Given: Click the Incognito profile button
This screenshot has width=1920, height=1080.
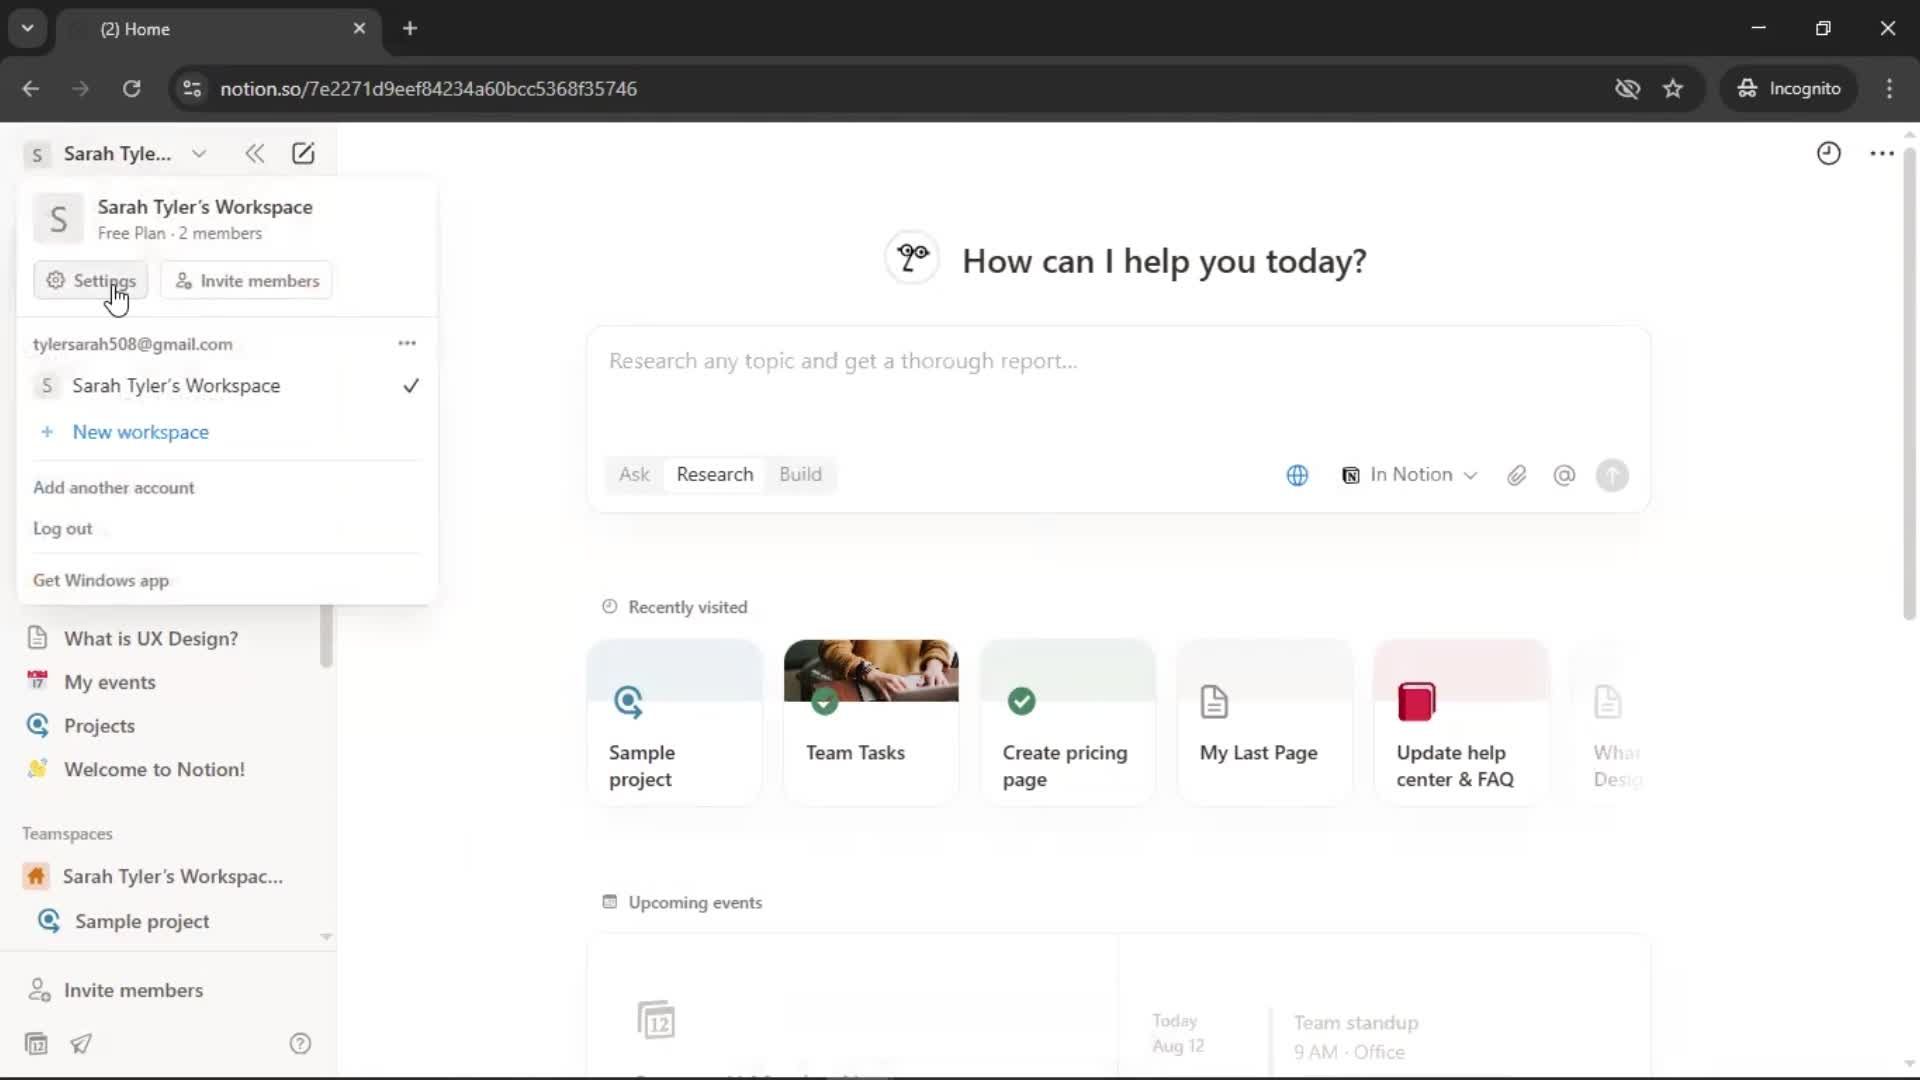Looking at the screenshot, I should (1789, 88).
